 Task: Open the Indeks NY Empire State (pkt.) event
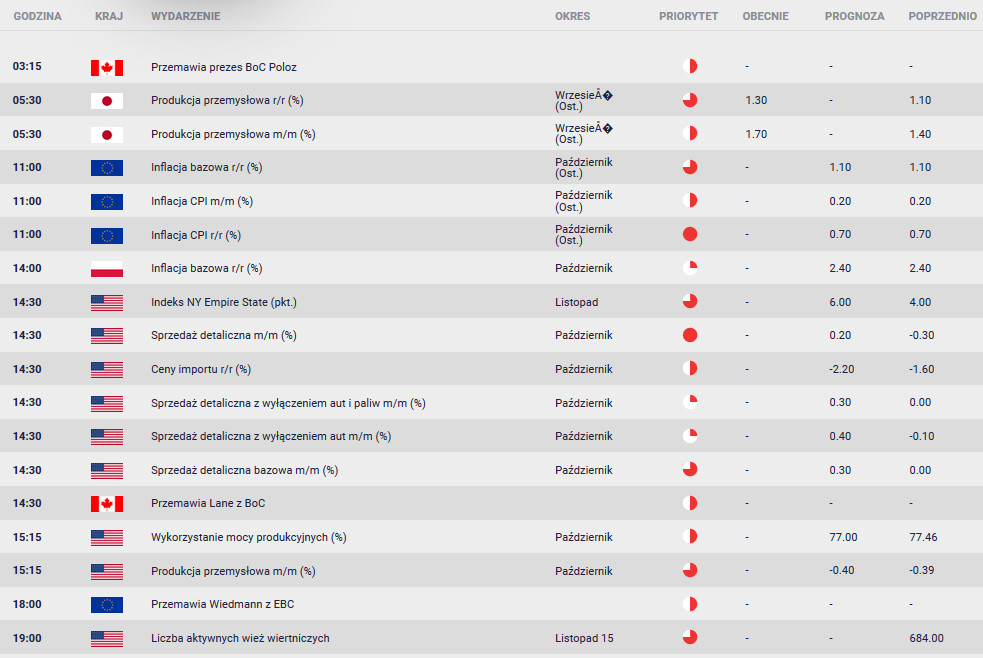click(x=224, y=302)
